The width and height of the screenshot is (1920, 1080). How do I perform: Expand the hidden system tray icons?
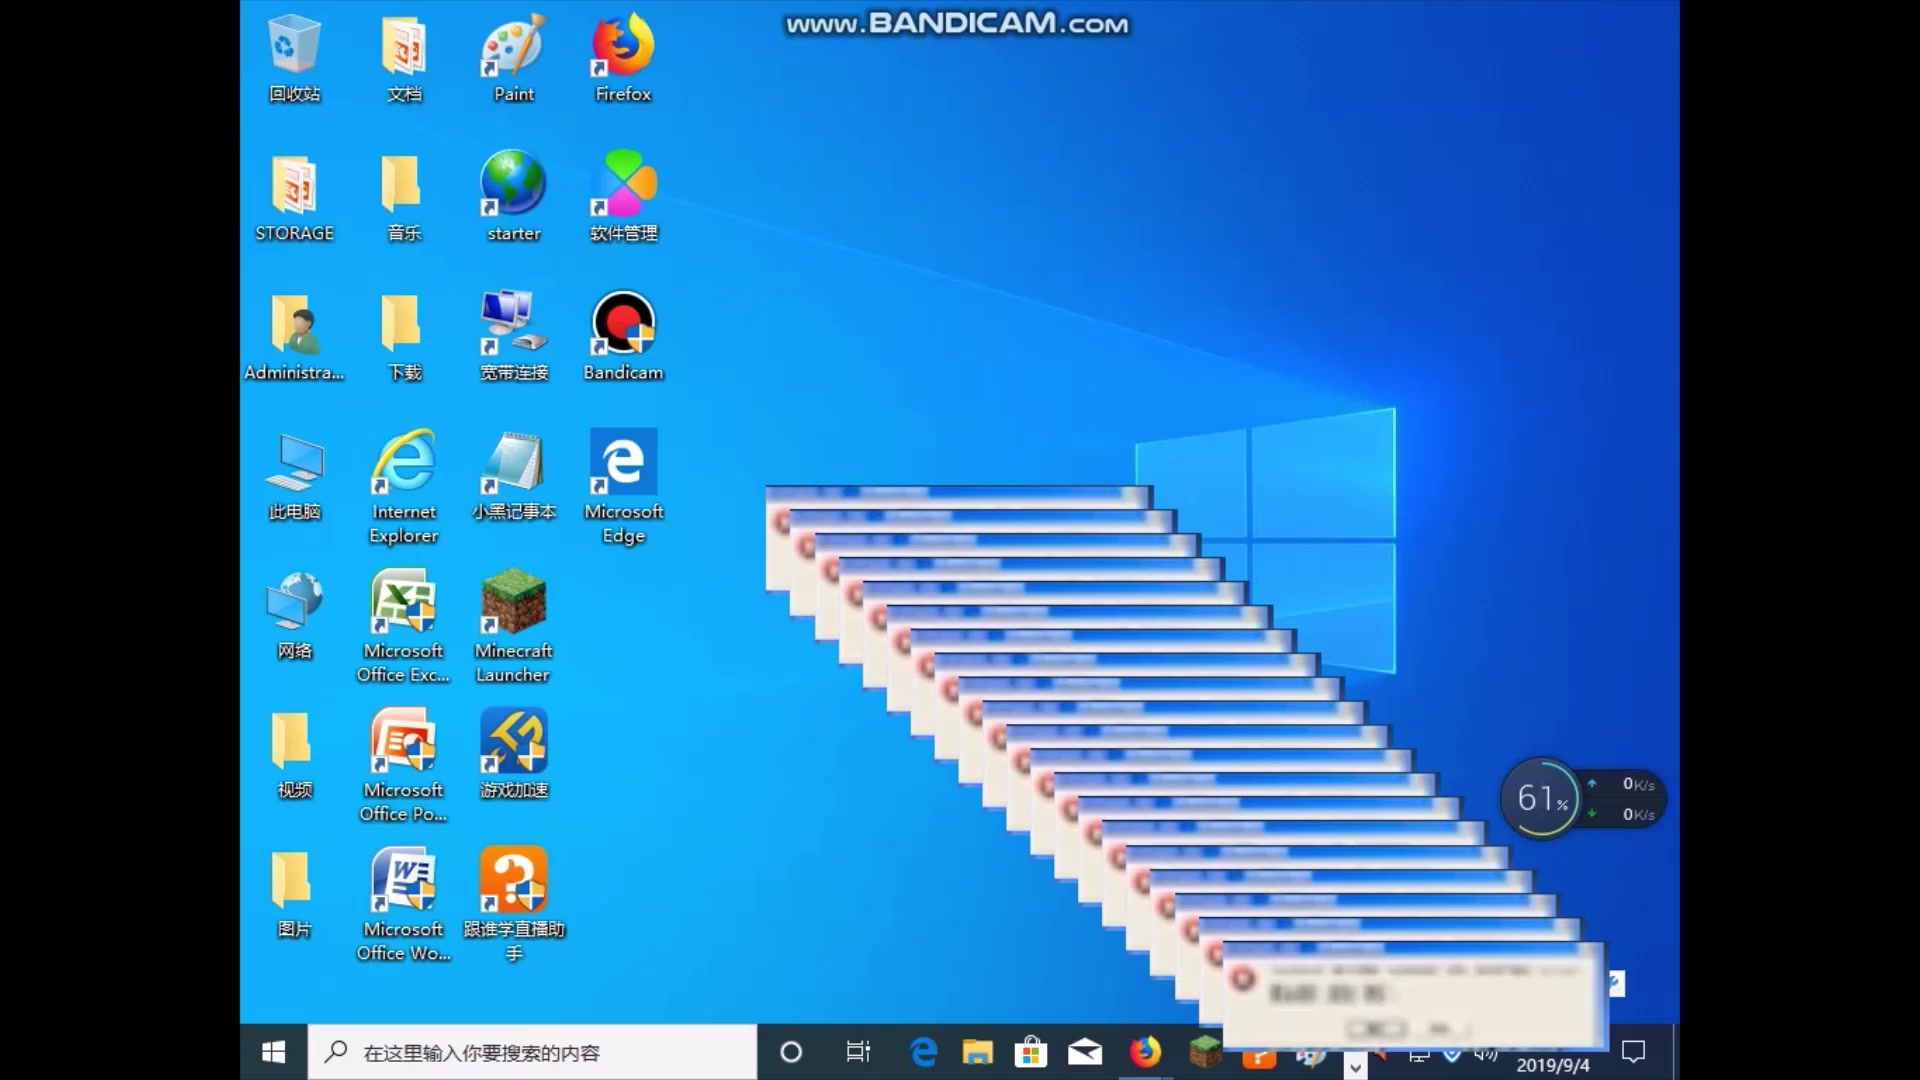click(x=1354, y=1067)
